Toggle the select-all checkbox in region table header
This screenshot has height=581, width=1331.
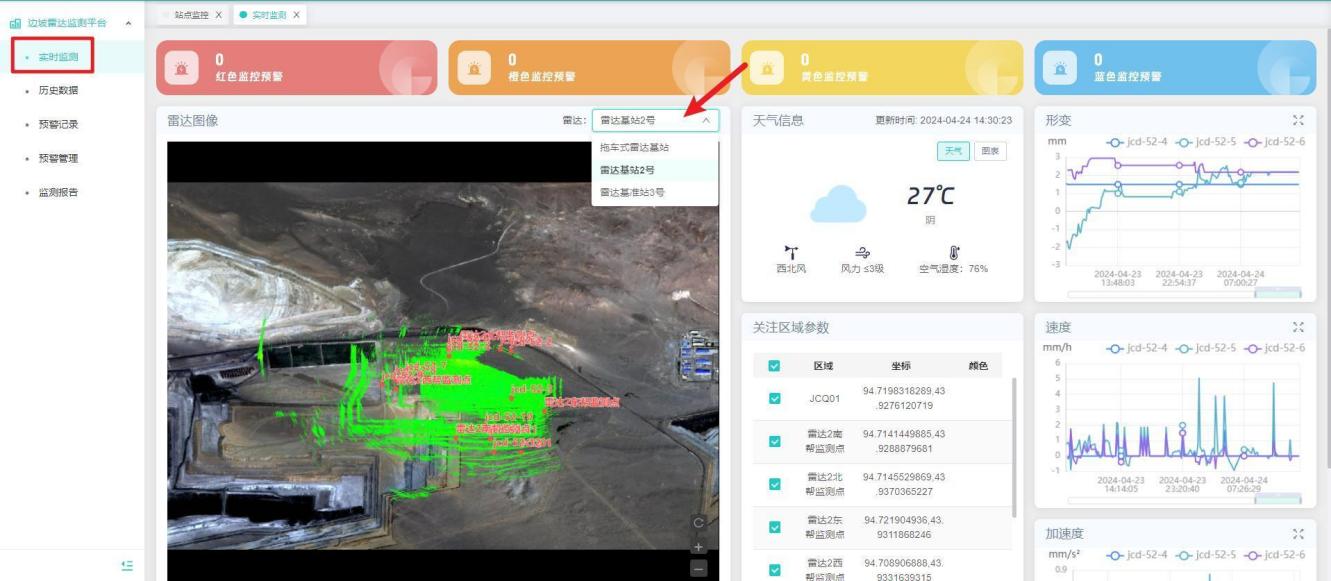[774, 366]
